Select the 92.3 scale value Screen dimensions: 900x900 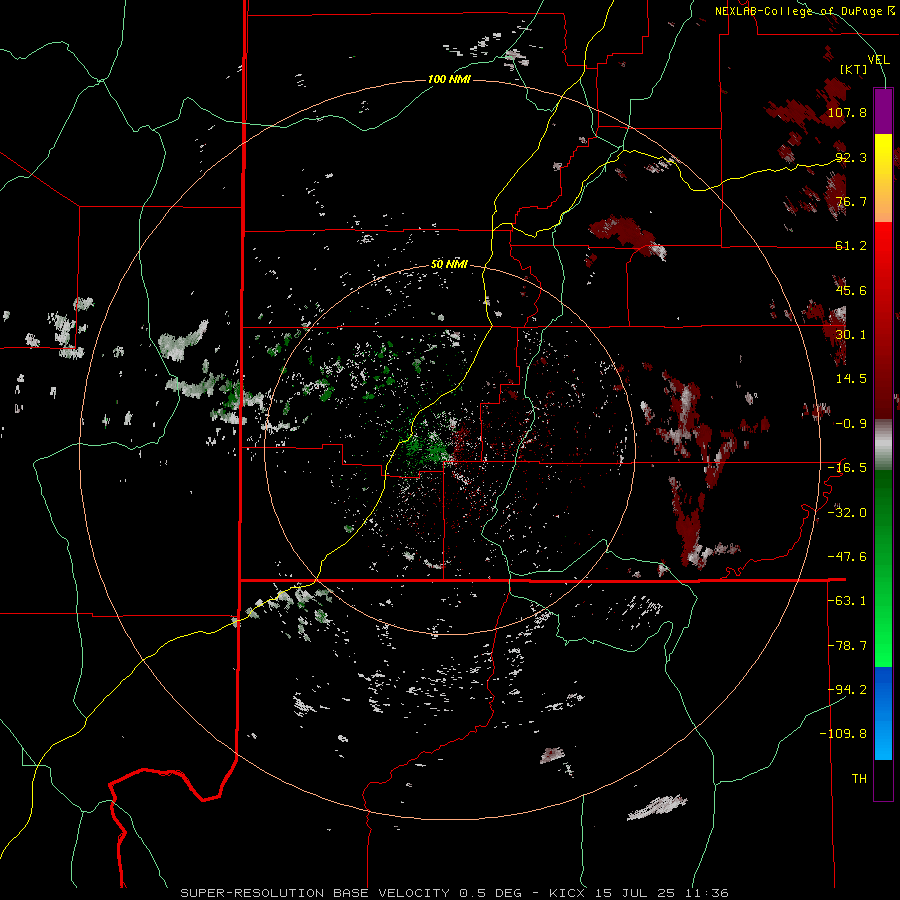pos(851,157)
